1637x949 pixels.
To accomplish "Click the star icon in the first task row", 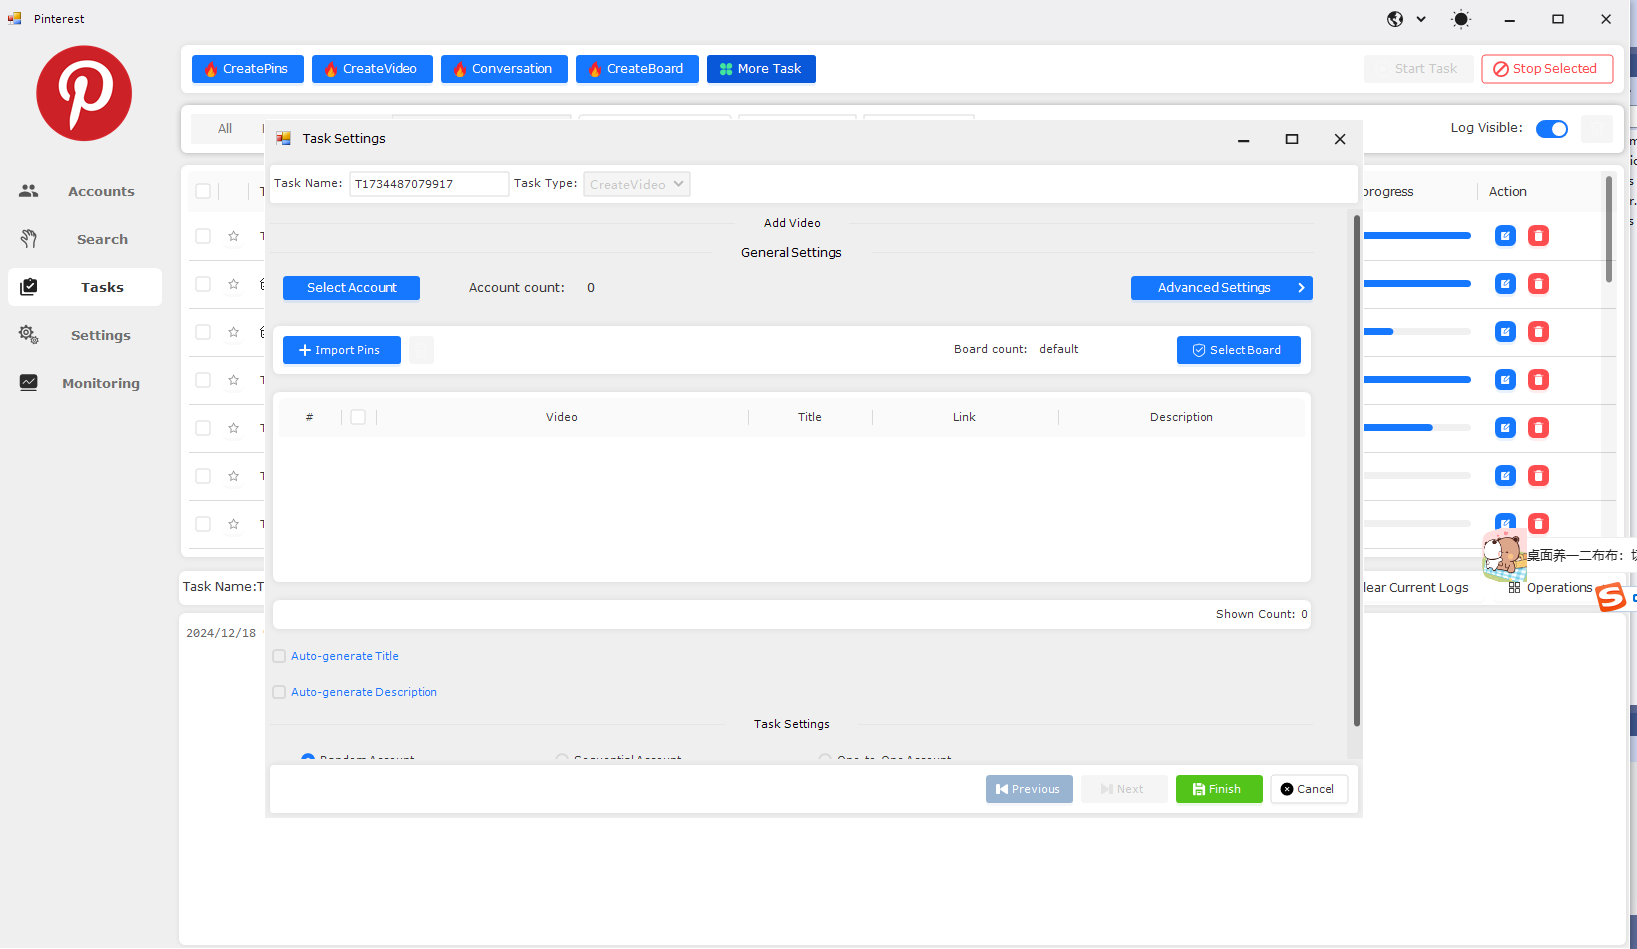I will click(233, 236).
